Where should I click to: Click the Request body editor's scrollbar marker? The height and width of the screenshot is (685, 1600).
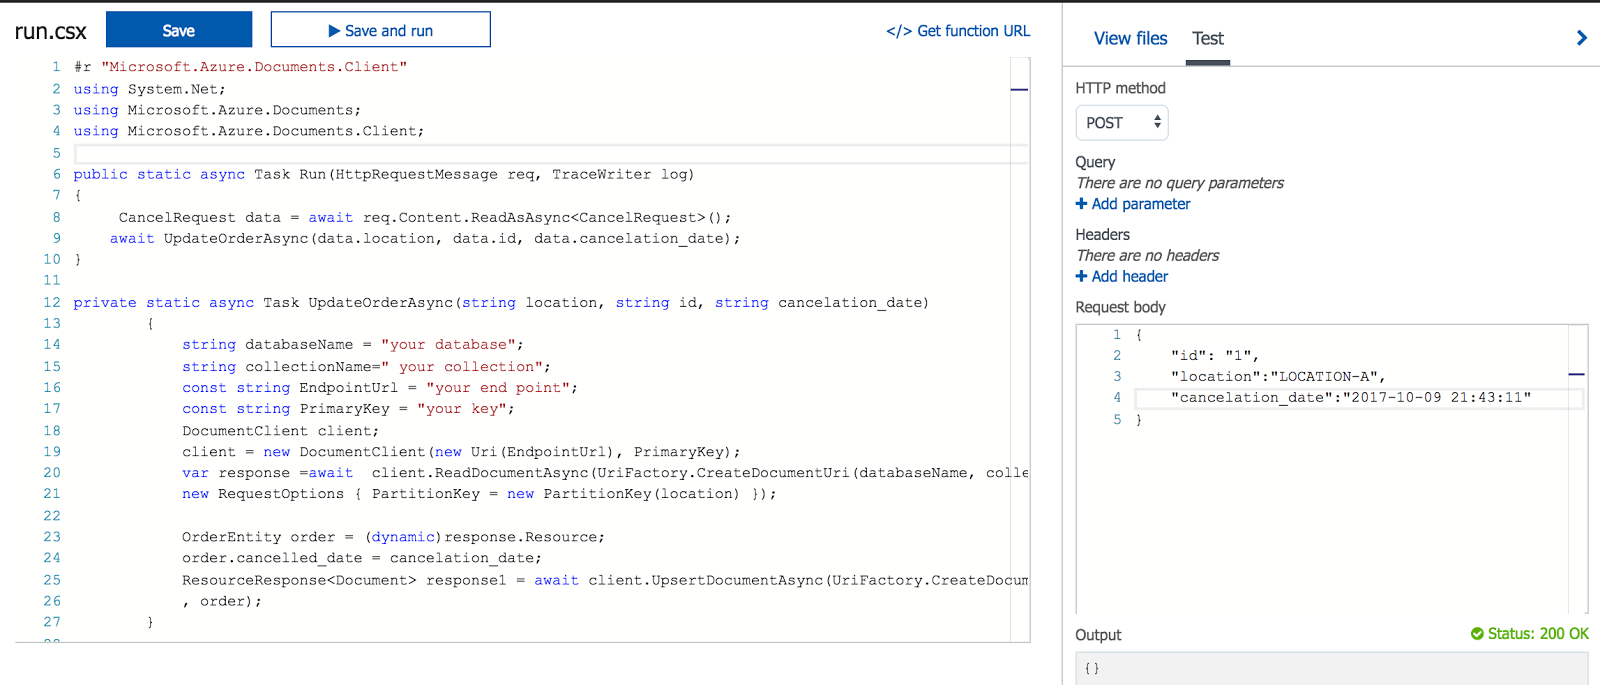pyautogui.click(x=1577, y=375)
